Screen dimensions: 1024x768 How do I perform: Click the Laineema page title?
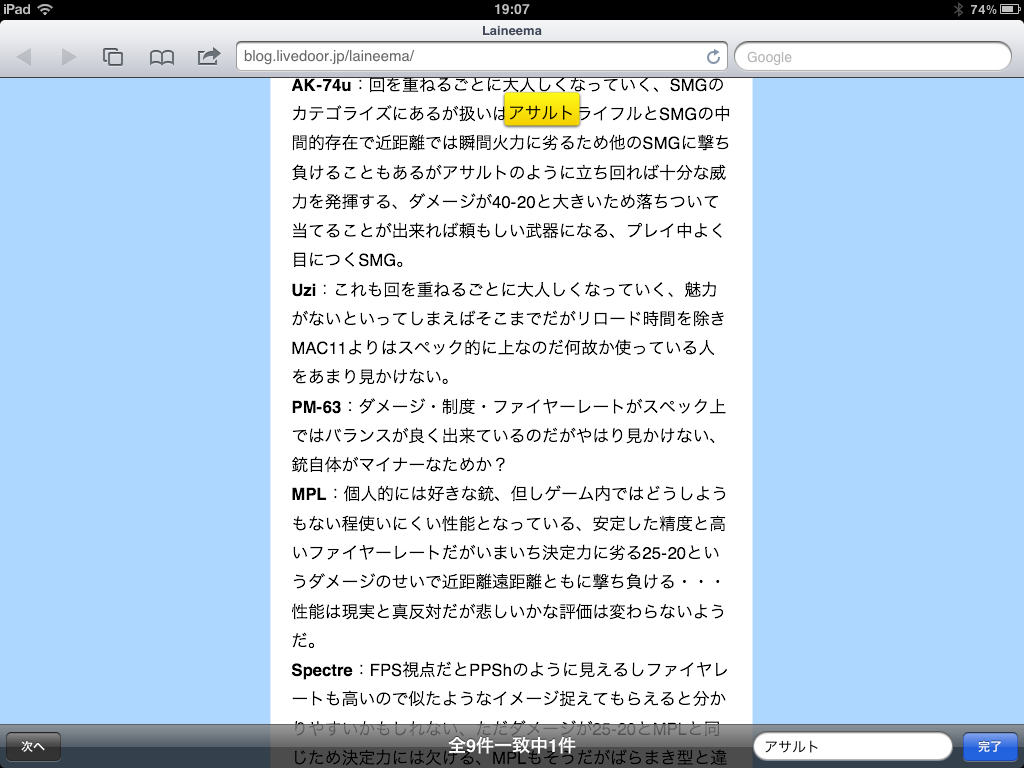511,31
